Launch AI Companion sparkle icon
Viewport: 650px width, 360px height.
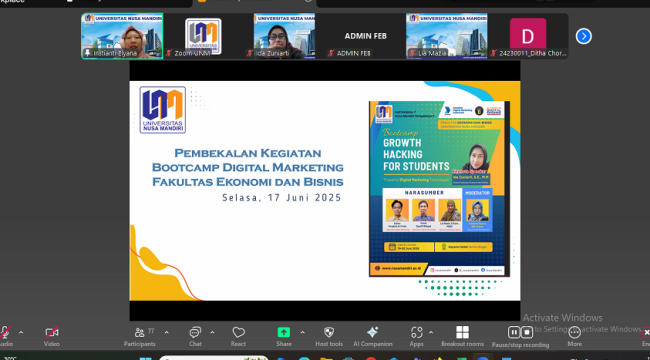[x=372, y=332]
